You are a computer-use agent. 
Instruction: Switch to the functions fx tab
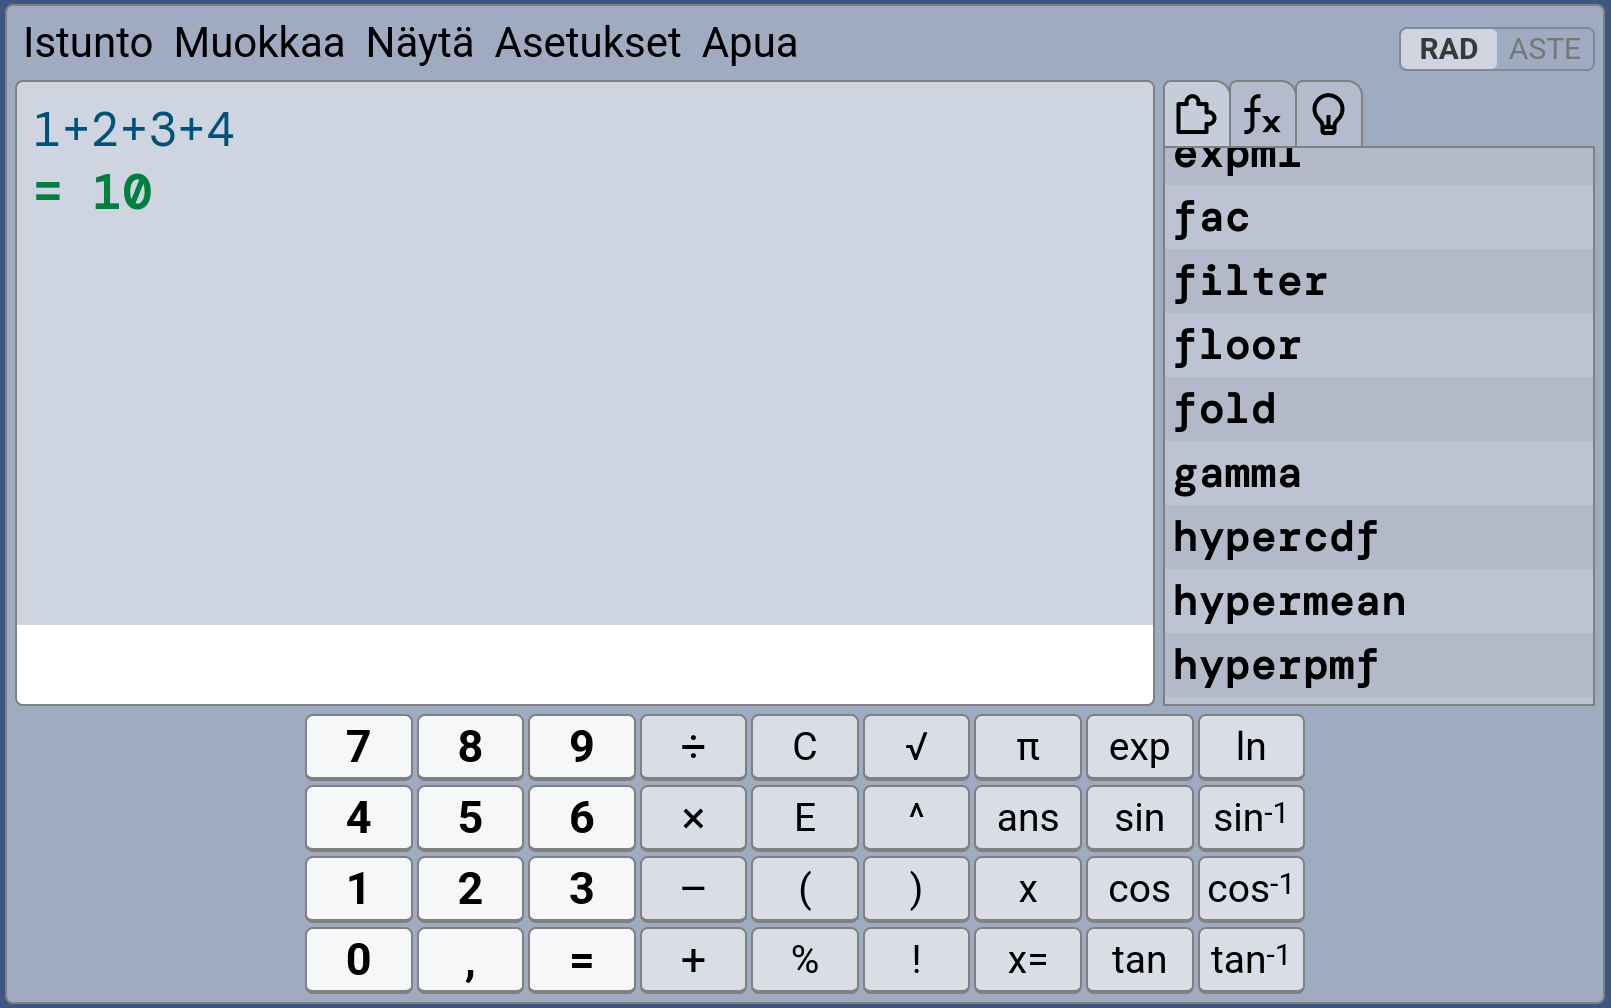tap(1262, 115)
